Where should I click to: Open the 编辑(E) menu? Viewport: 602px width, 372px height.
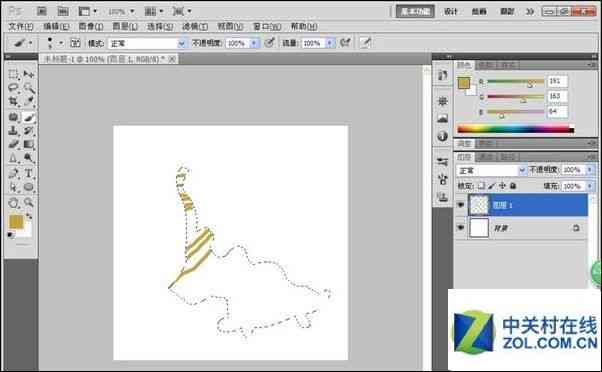point(56,26)
